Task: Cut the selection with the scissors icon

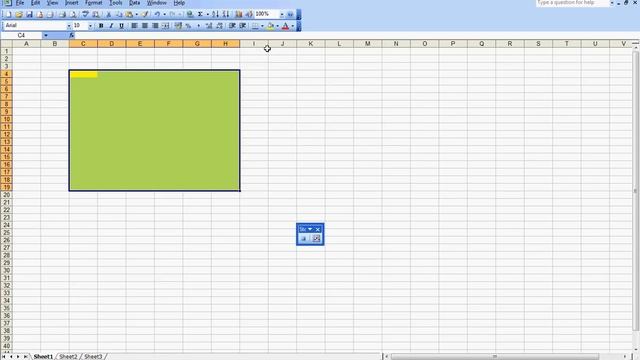Action: [109, 14]
